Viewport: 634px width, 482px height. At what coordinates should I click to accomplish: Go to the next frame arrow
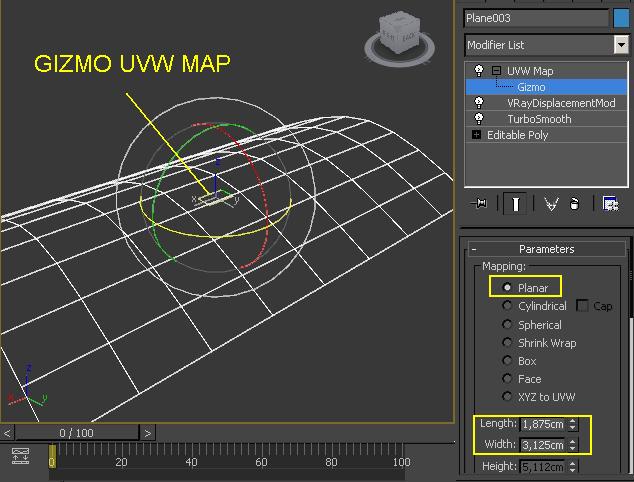[x=148, y=433]
